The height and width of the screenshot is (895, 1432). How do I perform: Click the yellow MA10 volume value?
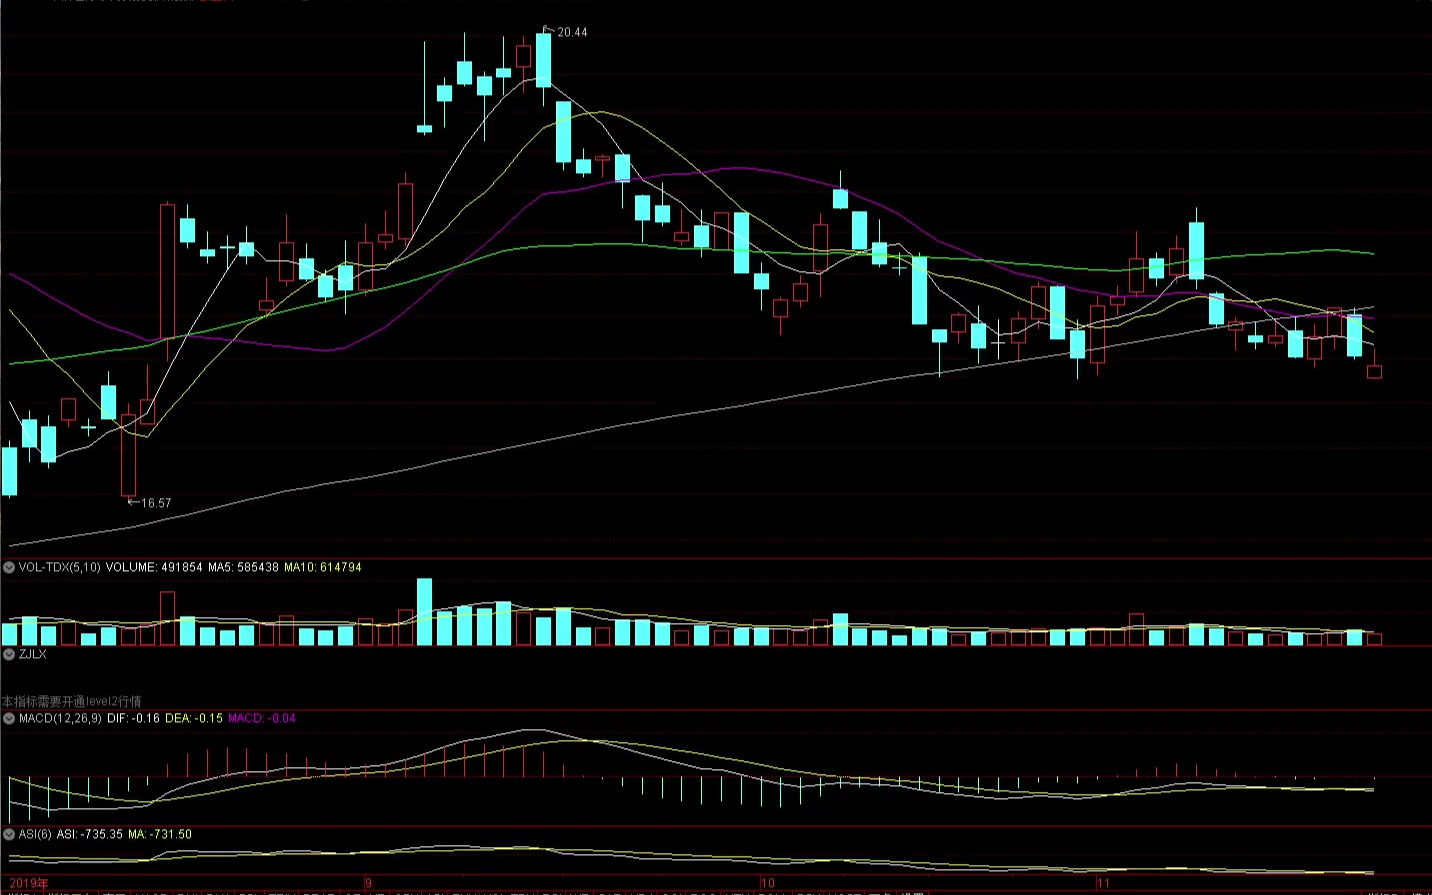click(x=323, y=568)
